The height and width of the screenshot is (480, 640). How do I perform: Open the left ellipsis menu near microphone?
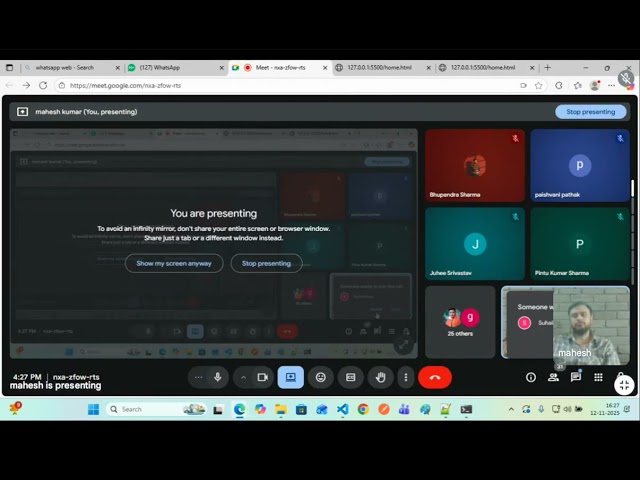[198, 377]
